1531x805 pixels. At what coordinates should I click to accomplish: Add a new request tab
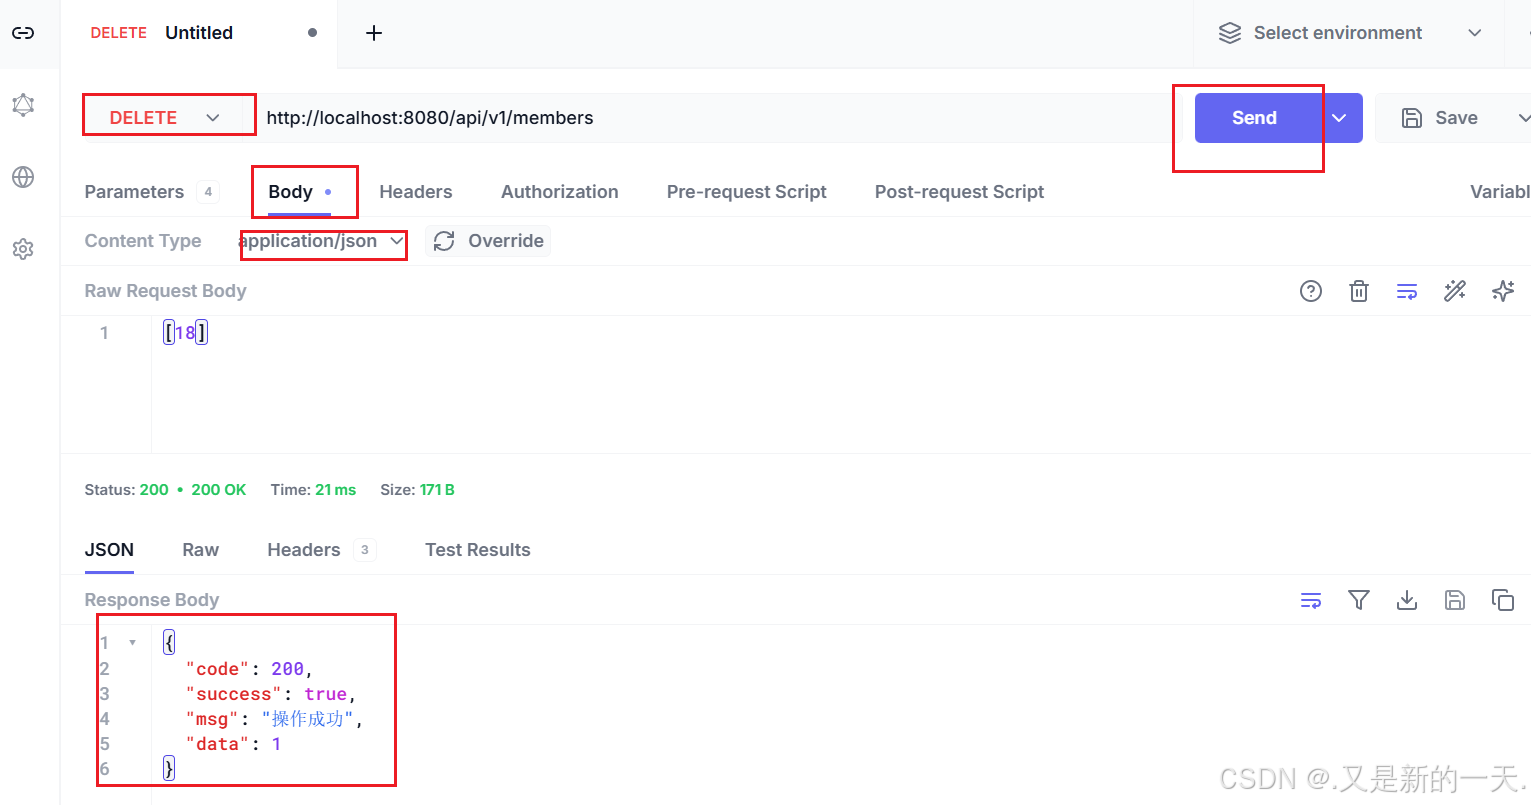tap(374, 33)
